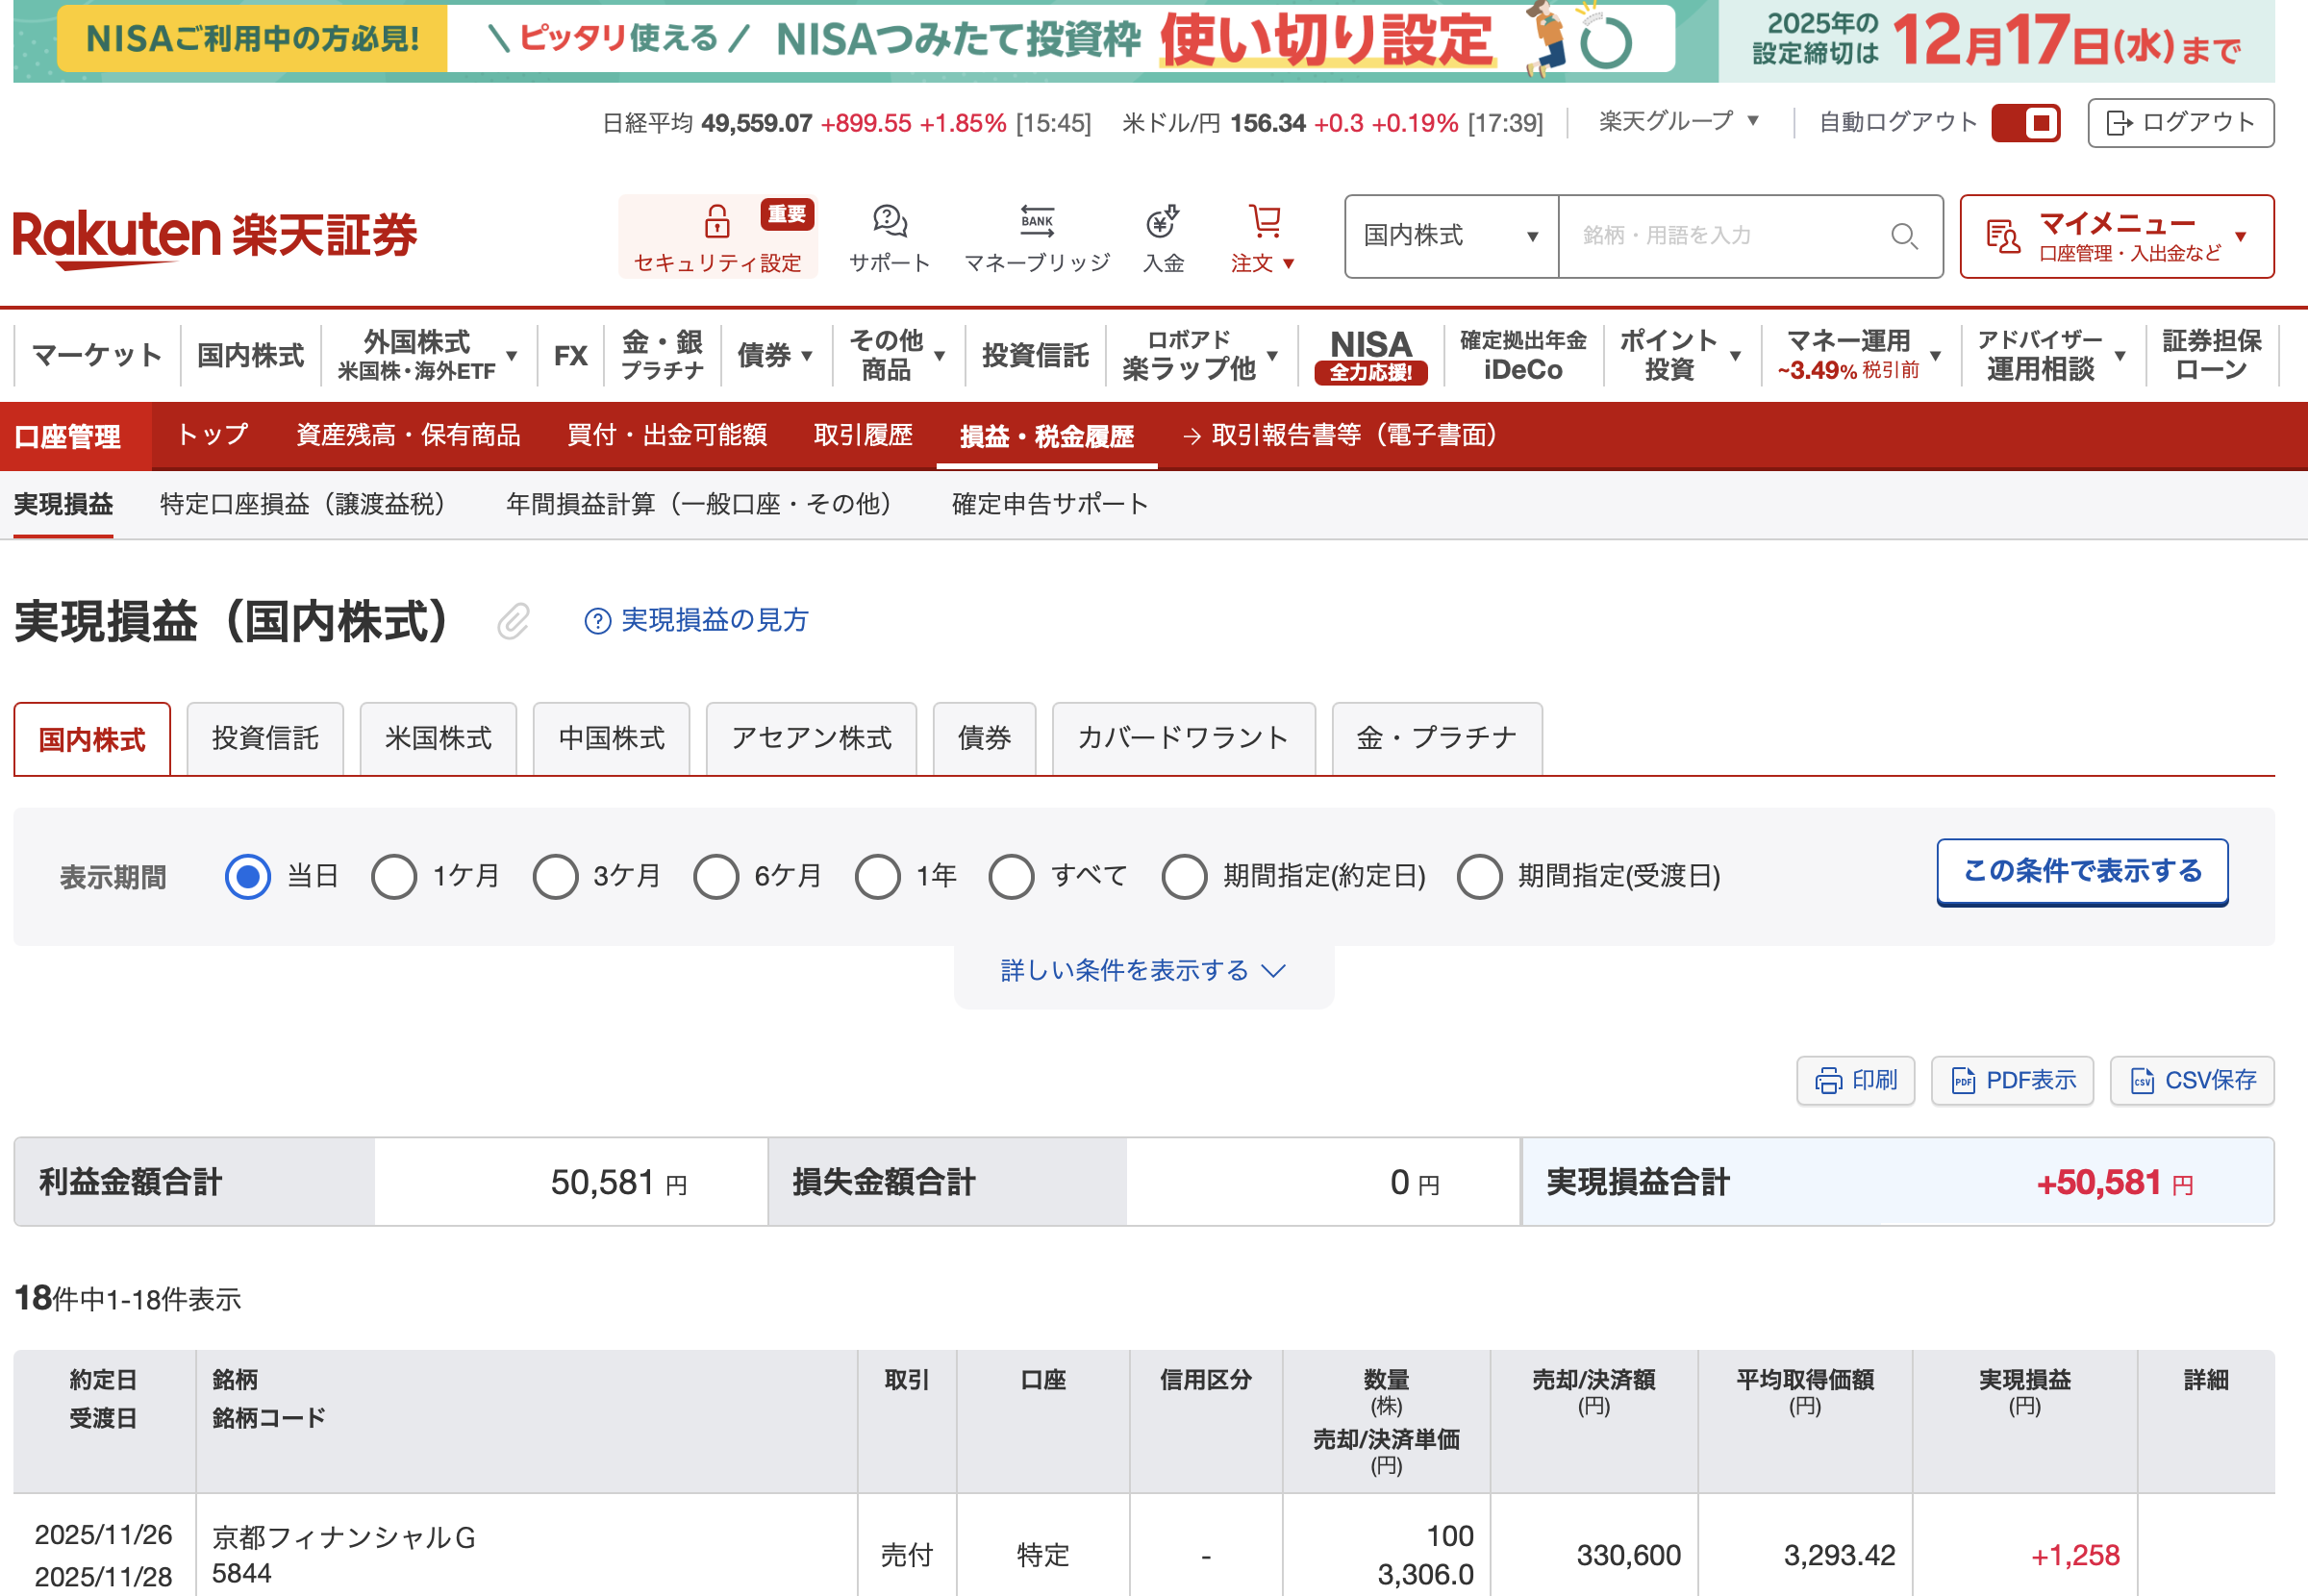
Task: Toggle the 自動ログアウト switch
Action: [2025, 123]
